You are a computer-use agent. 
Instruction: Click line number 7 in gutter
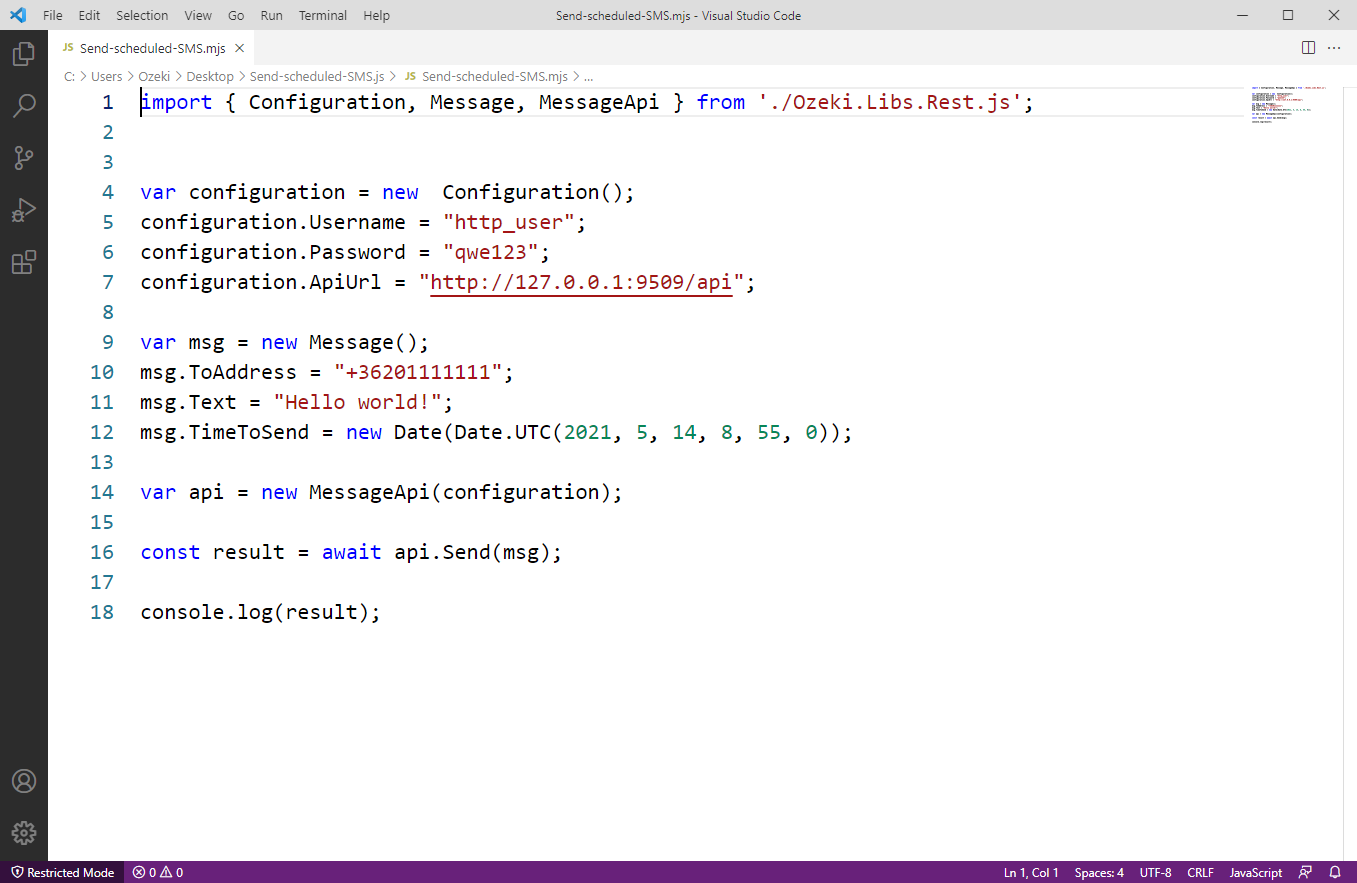(x=108, y=282)
